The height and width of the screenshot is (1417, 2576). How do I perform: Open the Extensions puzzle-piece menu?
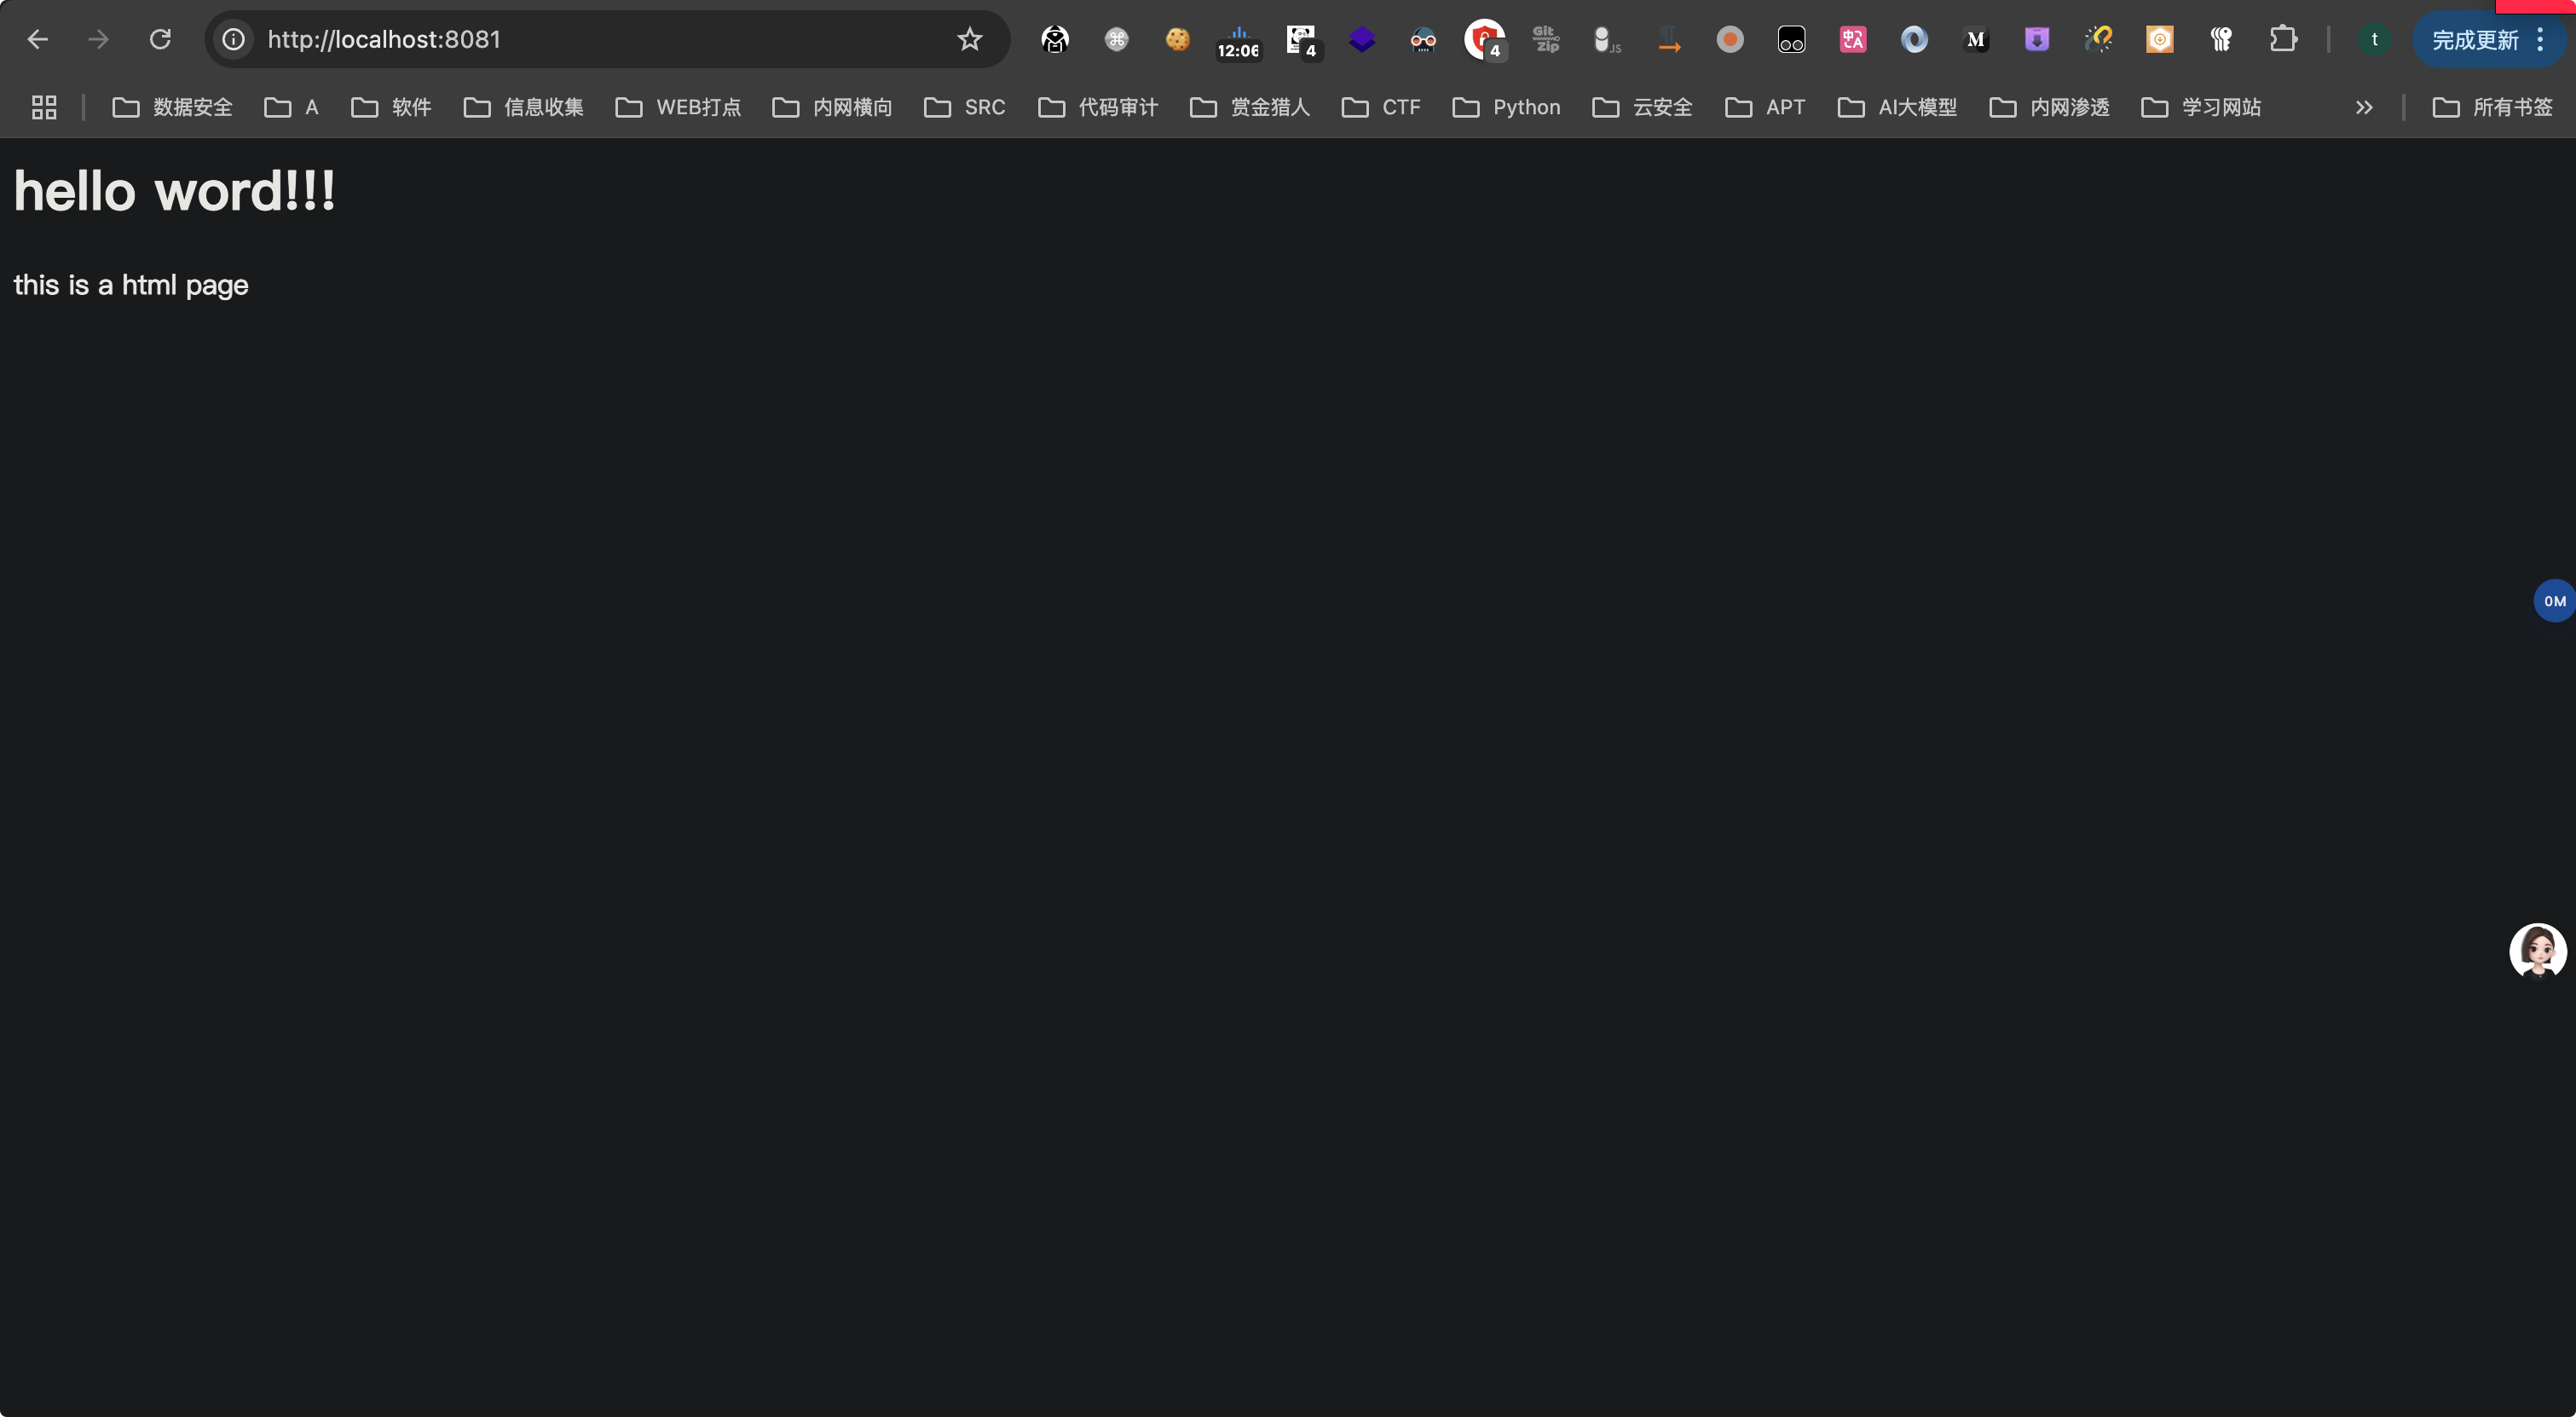pyautogui.click(x=2283, y=40)
